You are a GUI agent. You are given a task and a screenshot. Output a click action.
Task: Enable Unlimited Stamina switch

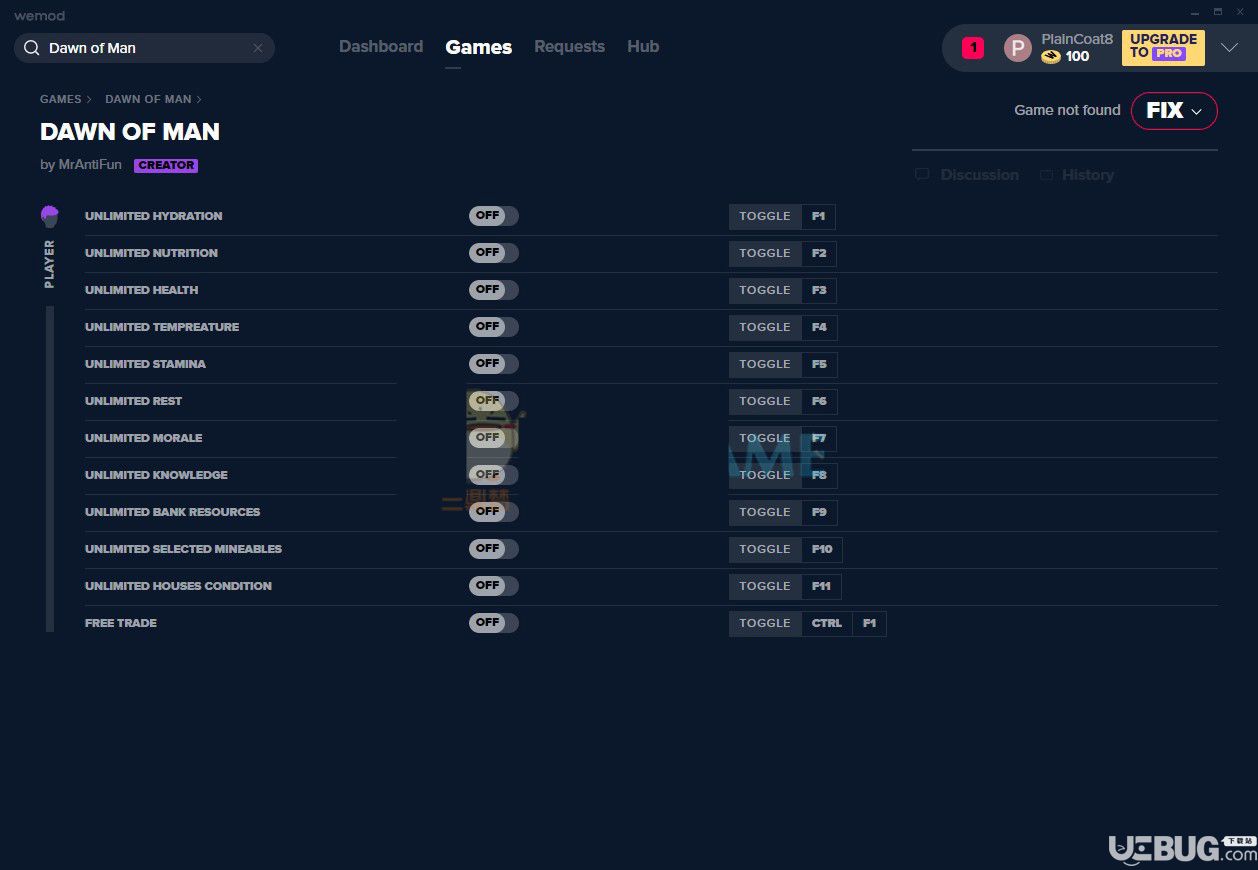click(x=494, y=364)
